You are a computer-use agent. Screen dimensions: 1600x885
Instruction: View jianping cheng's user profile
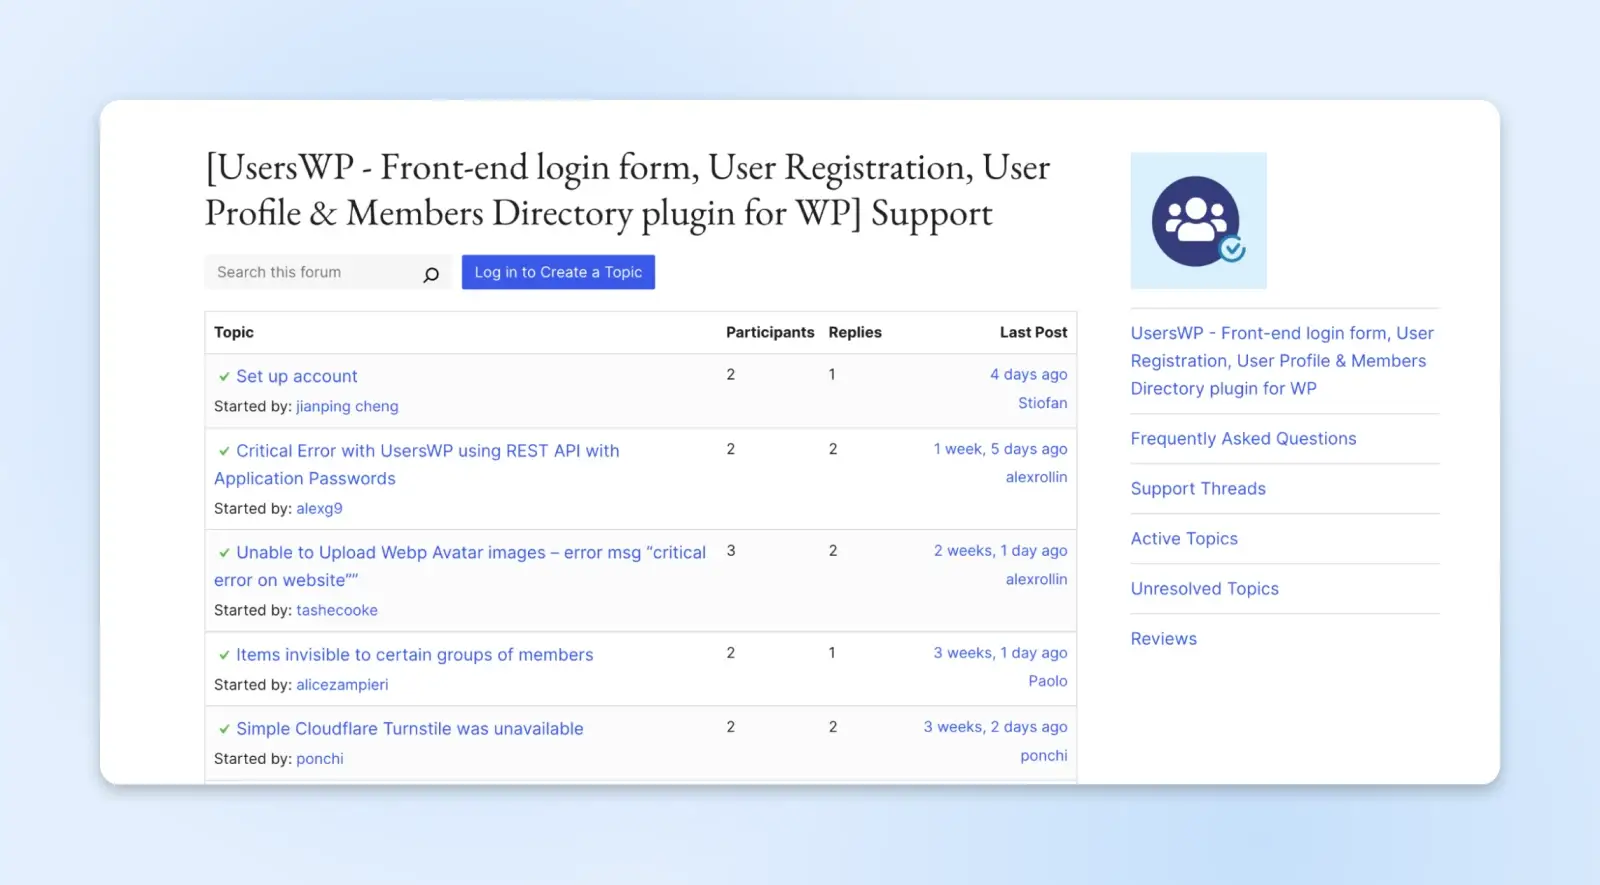click(x=347, y=407)
